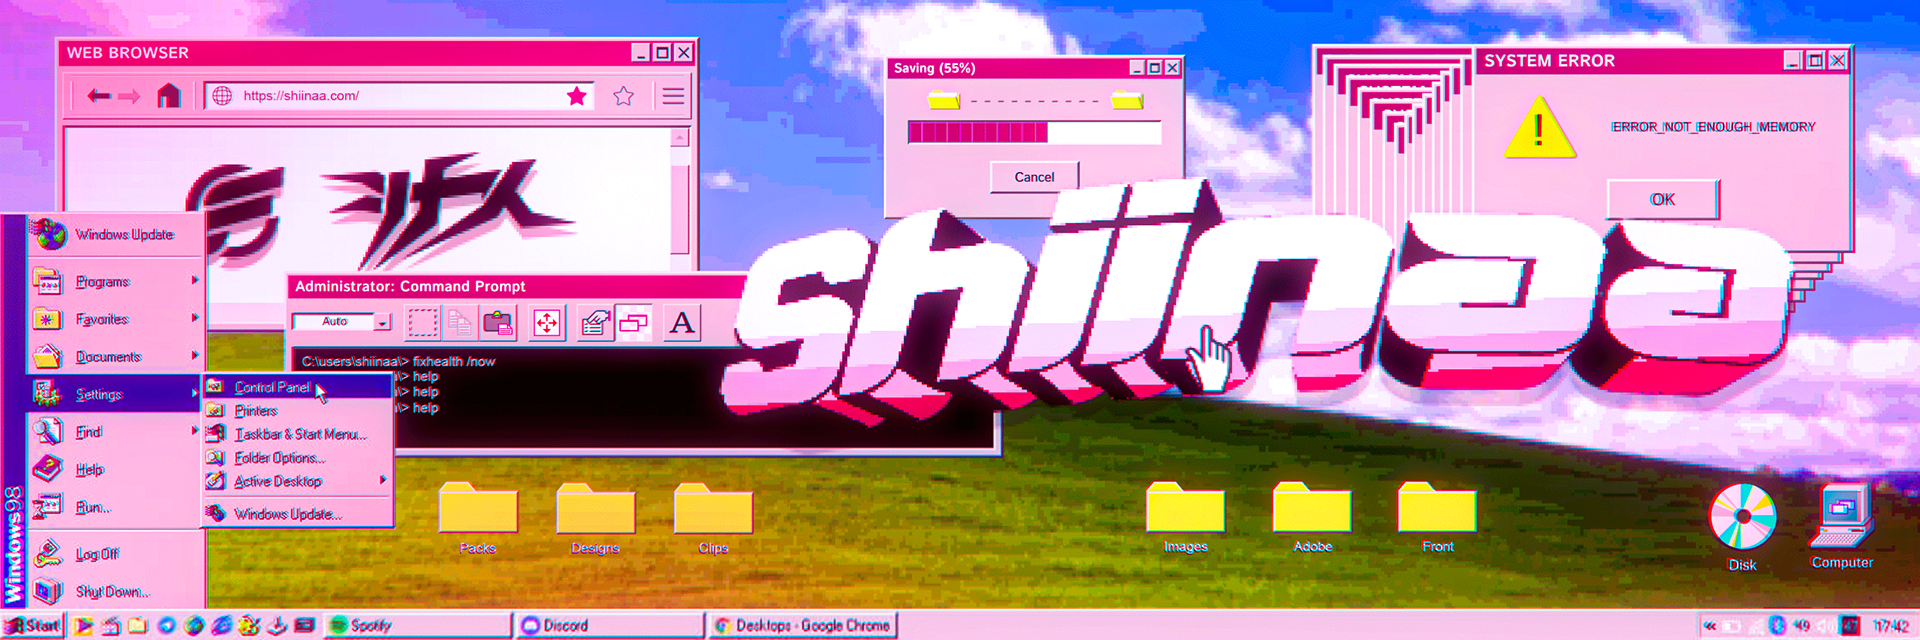1920x640 pixels.
Task: Expand Active Desktop submenu
Action: [298, 481]
